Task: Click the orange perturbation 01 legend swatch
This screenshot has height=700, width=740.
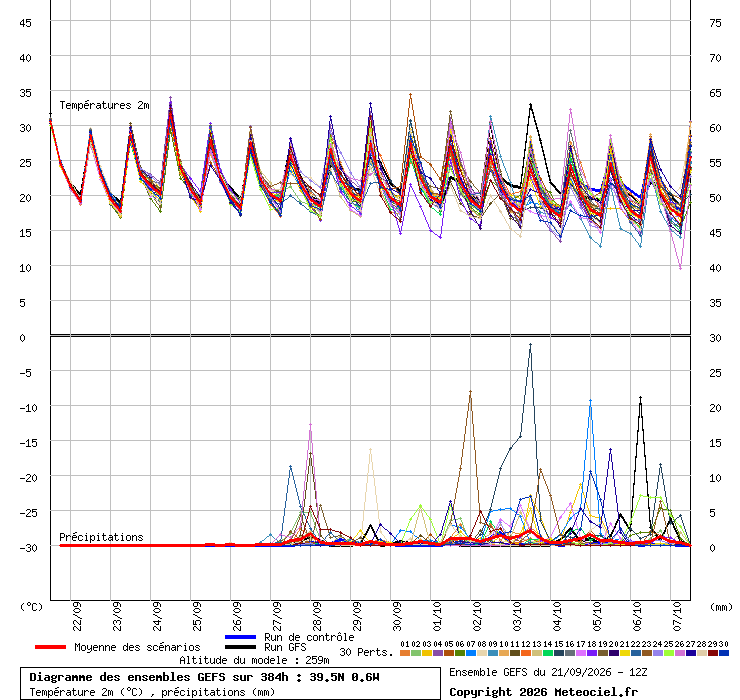Action: point(404,653)
